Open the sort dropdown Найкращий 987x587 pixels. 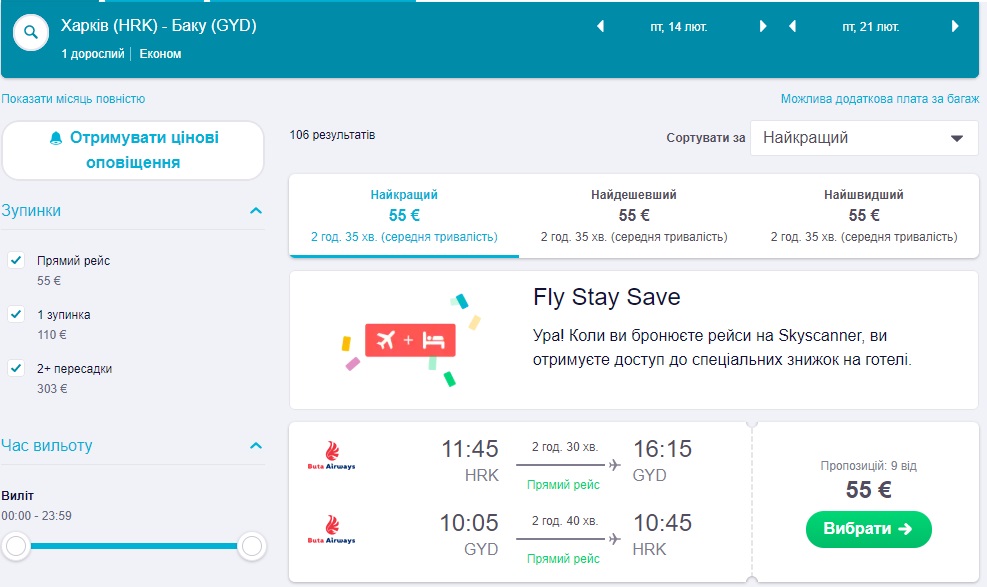[864, 138]
